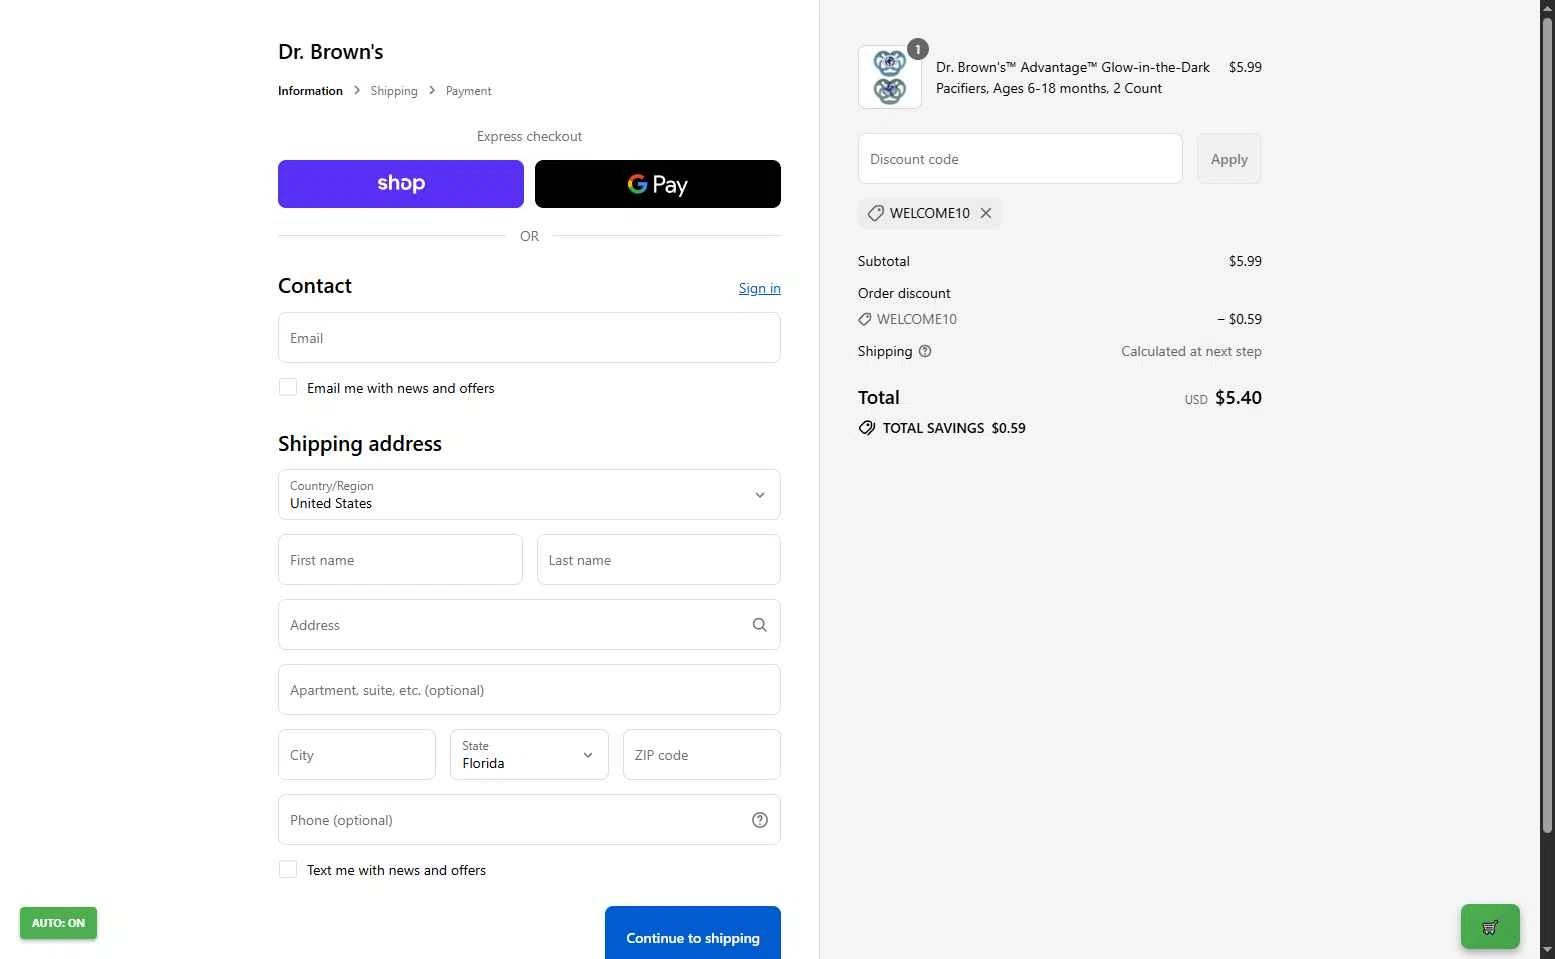
Task: Click the Subtotal $5.99 value
Action: [1245, 261]
